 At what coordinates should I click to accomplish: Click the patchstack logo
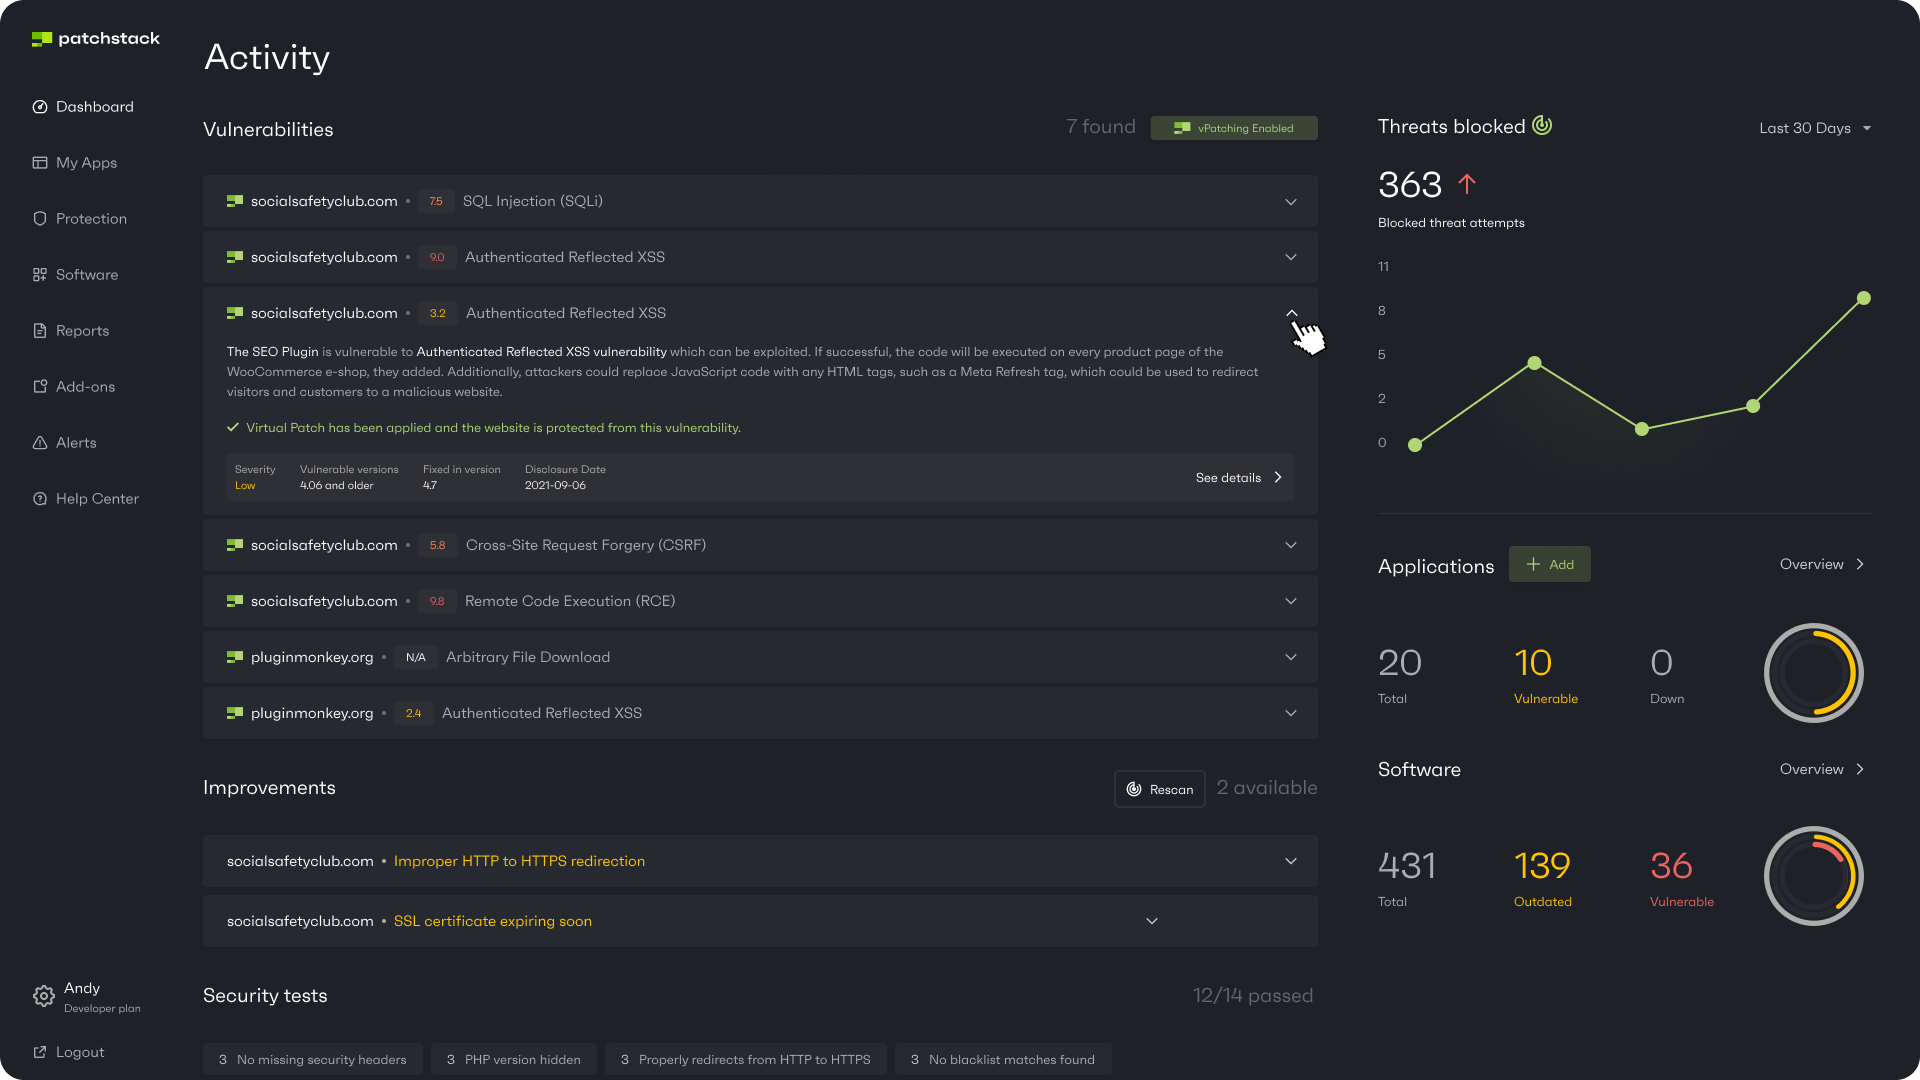click(96, 39)
